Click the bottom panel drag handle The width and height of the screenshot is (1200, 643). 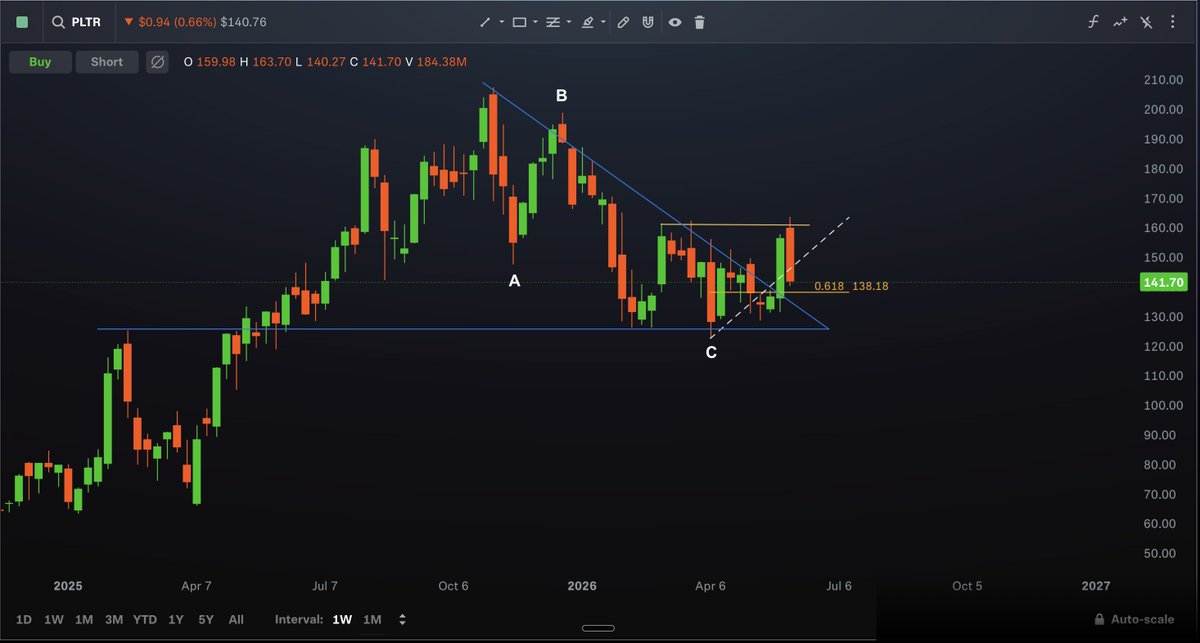tap(597, 628)
